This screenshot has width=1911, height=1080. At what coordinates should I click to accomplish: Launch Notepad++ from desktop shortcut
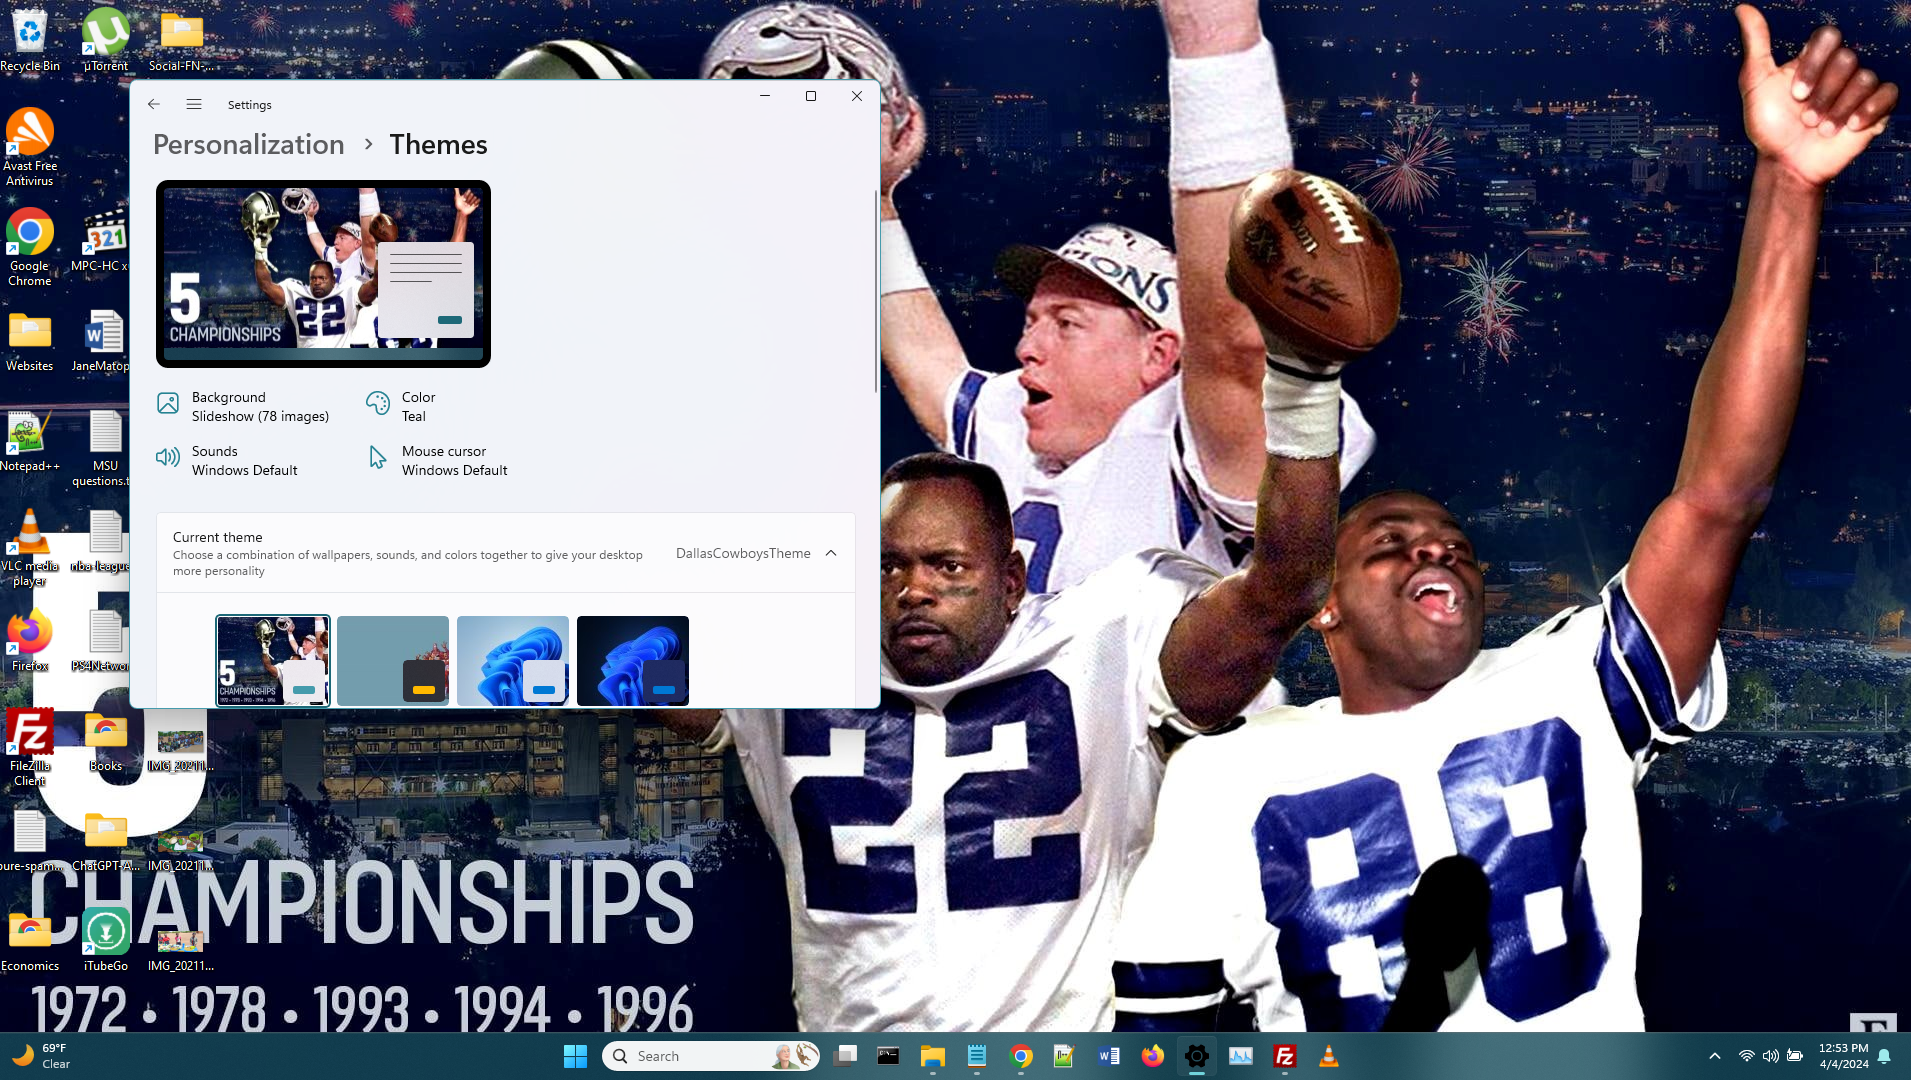tap(30, 440)
